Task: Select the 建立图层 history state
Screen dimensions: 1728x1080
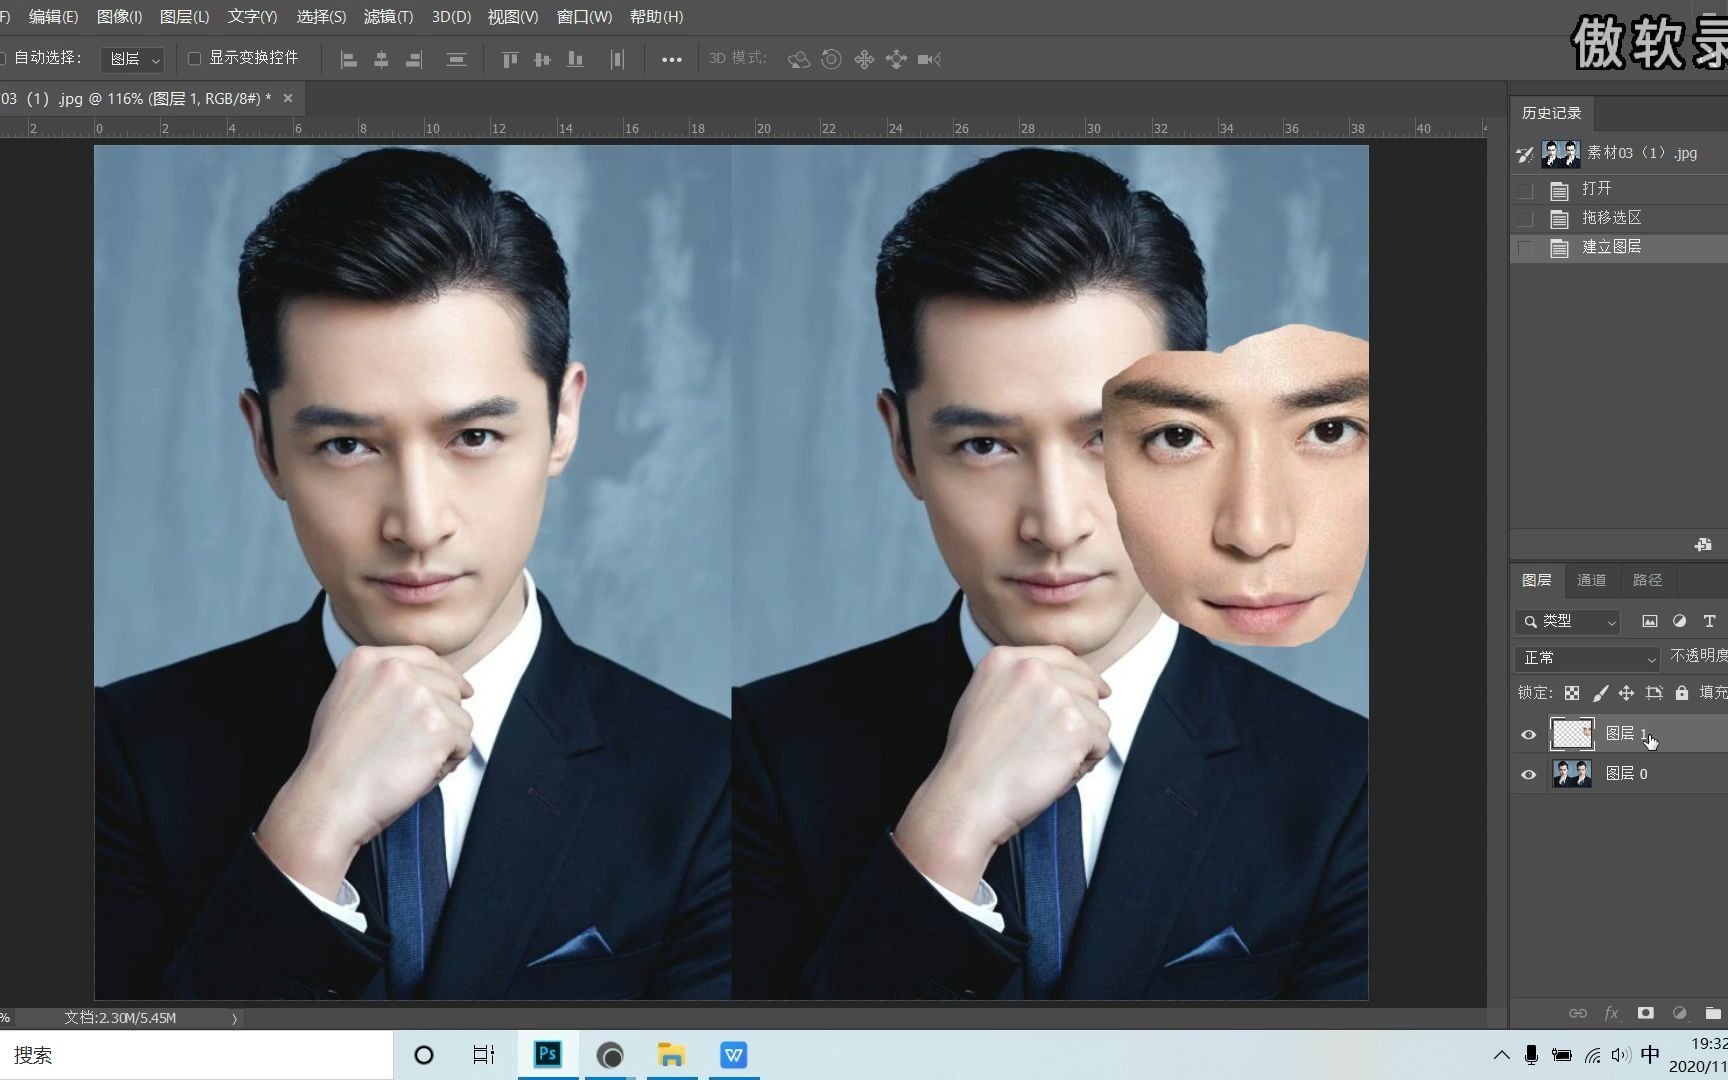Action: click(x=1619, y=248)
